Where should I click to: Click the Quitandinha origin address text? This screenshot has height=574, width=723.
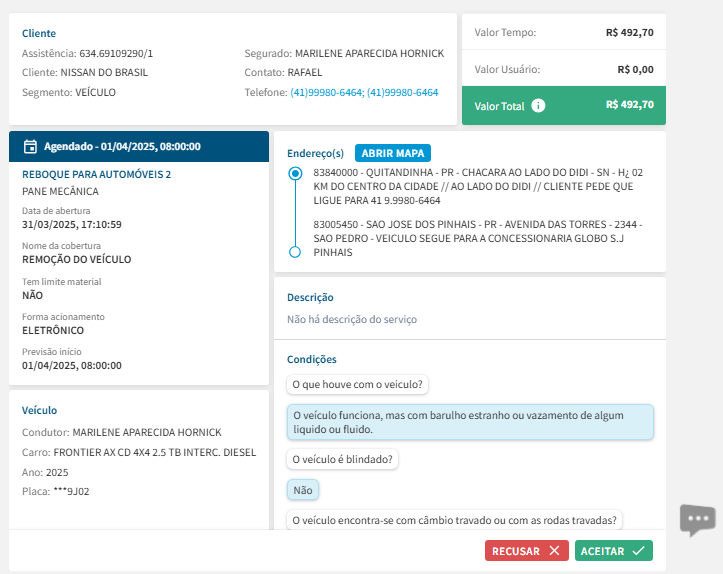[x=477, y=186]
